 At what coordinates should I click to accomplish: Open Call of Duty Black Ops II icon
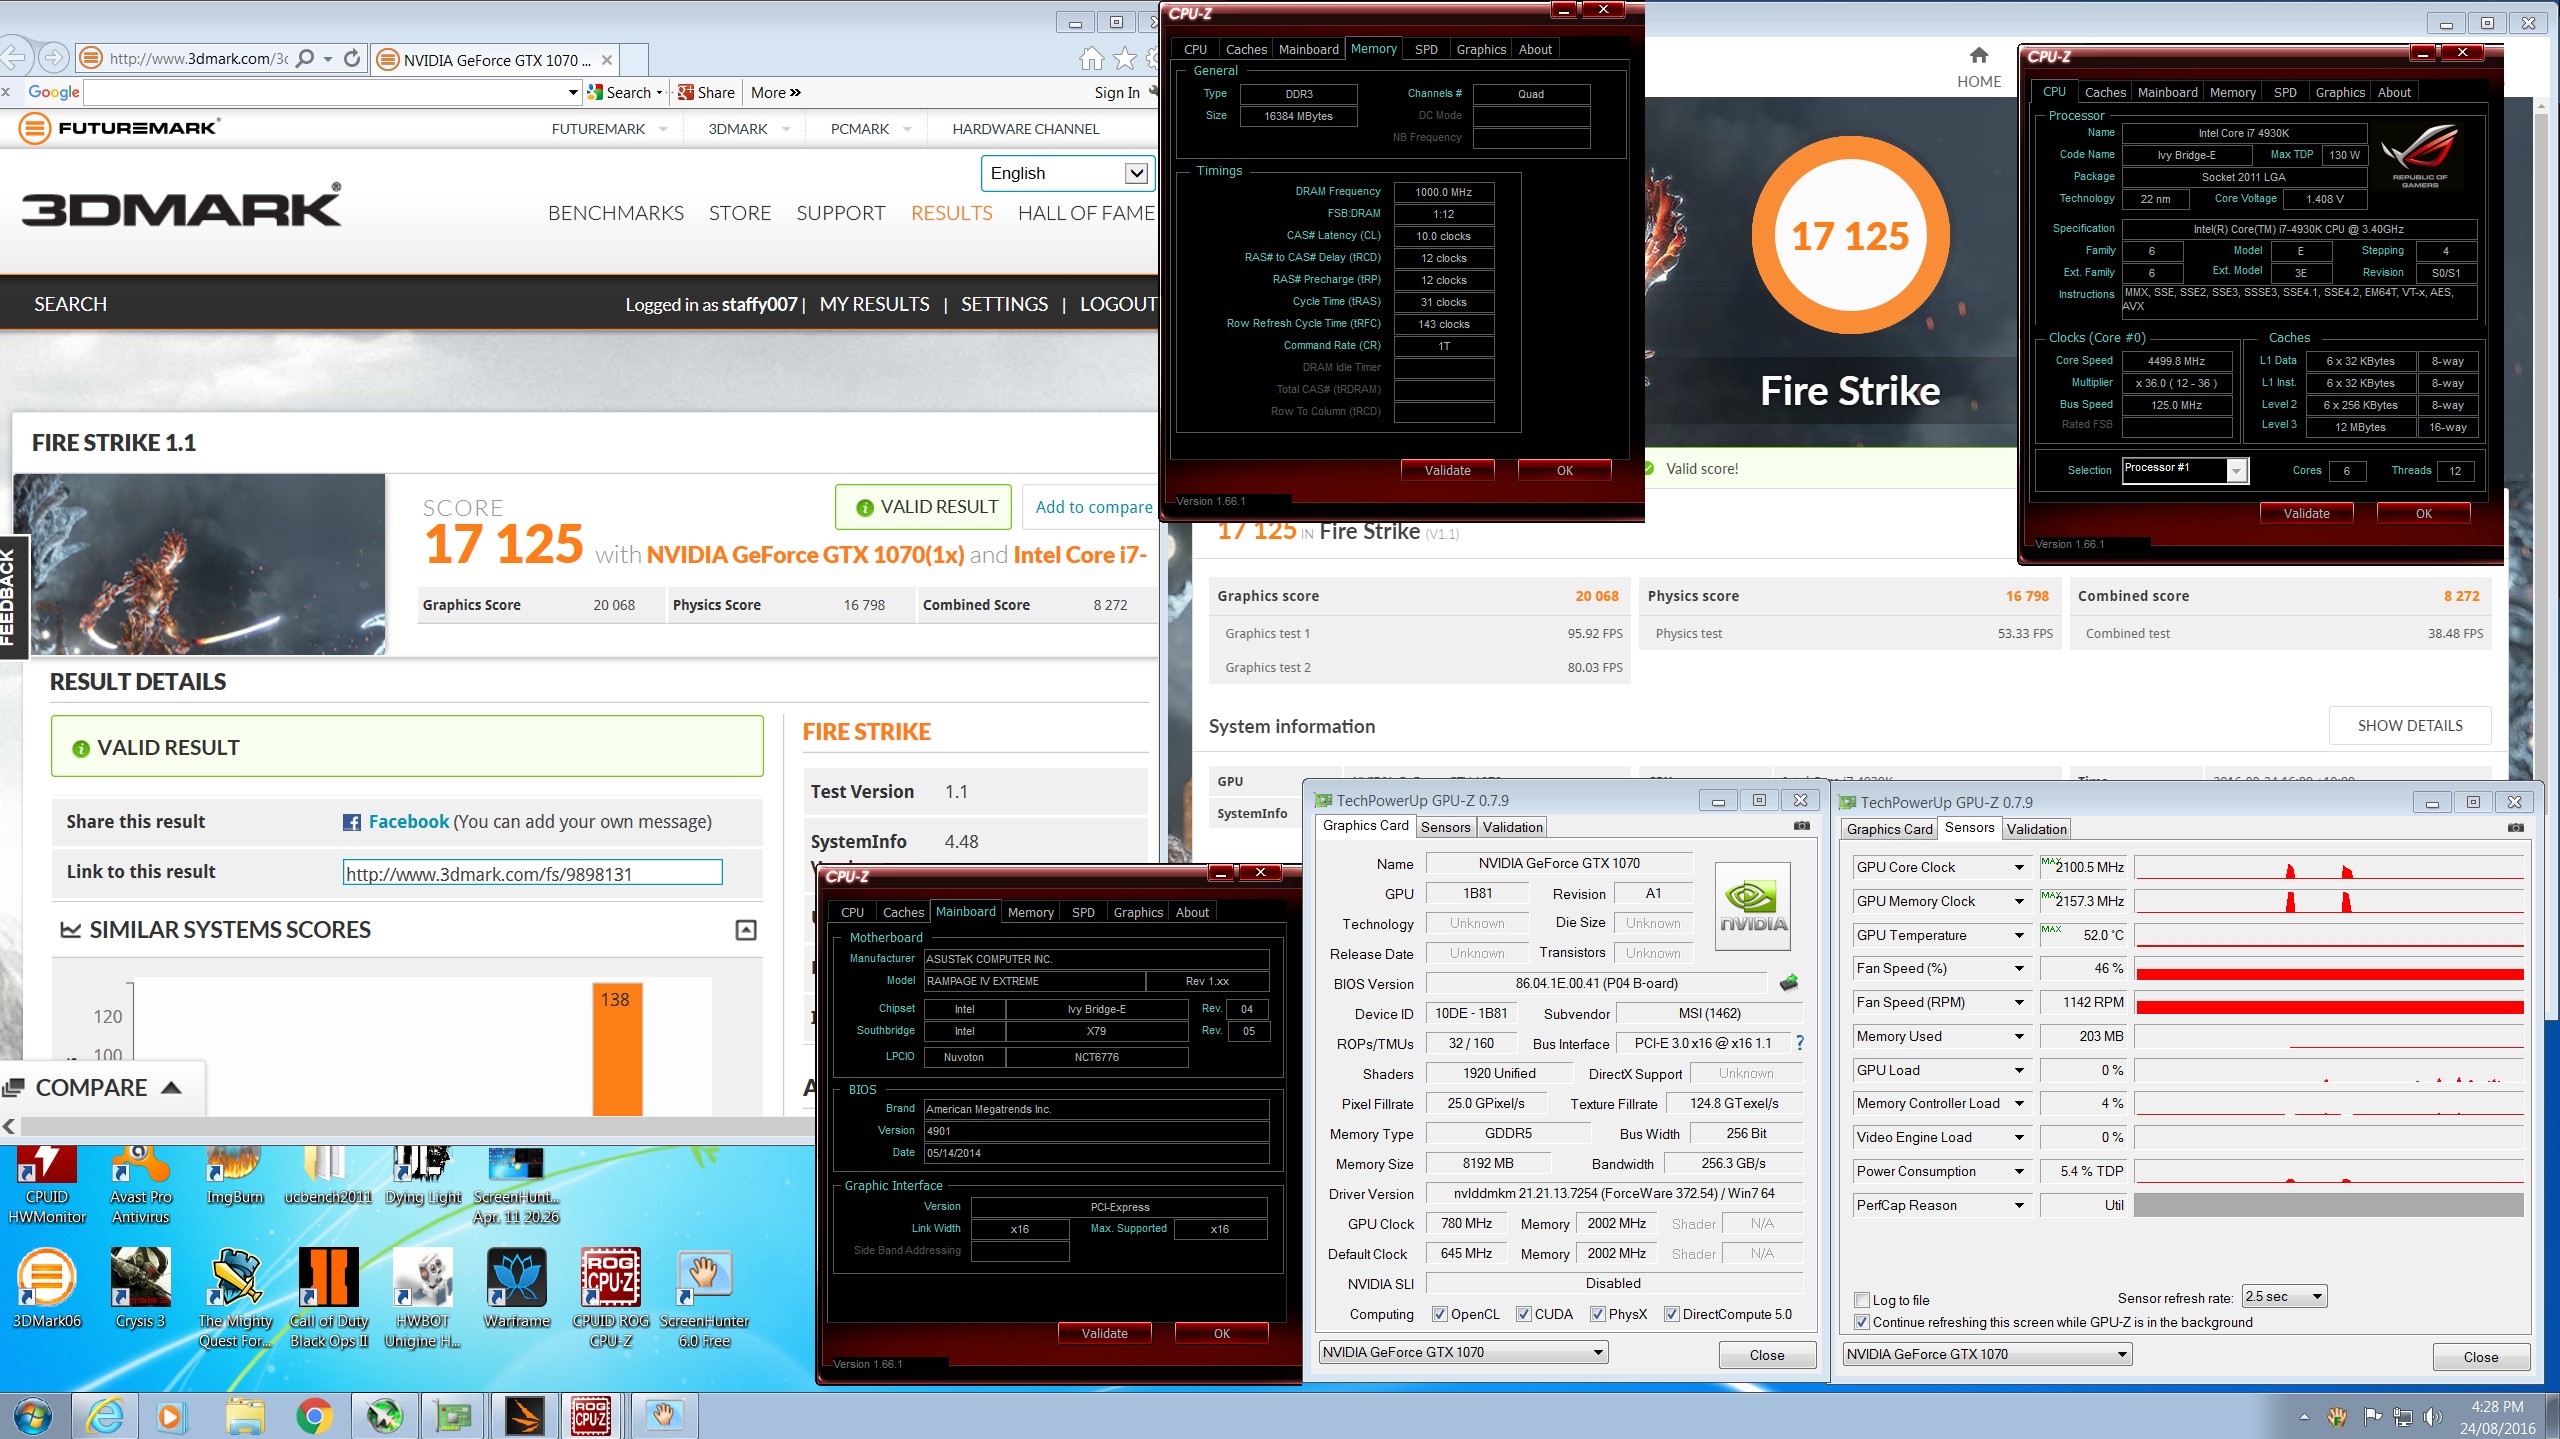point(328,1298)
